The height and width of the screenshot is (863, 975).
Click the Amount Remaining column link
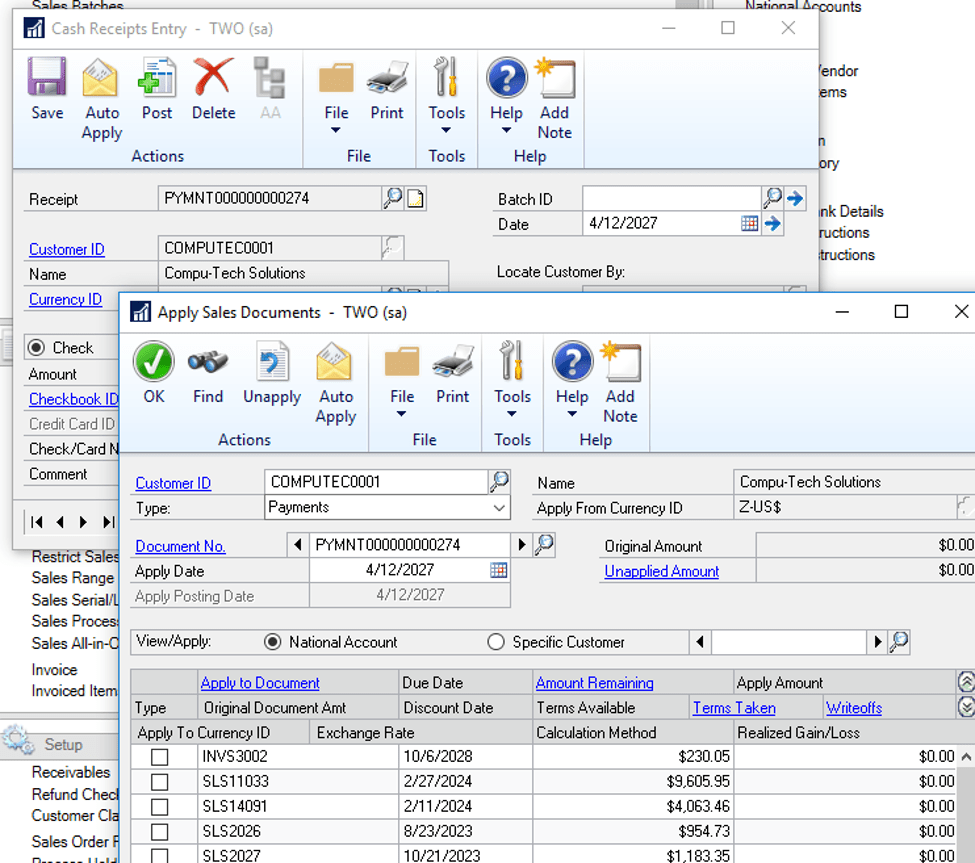click(594, 683)
